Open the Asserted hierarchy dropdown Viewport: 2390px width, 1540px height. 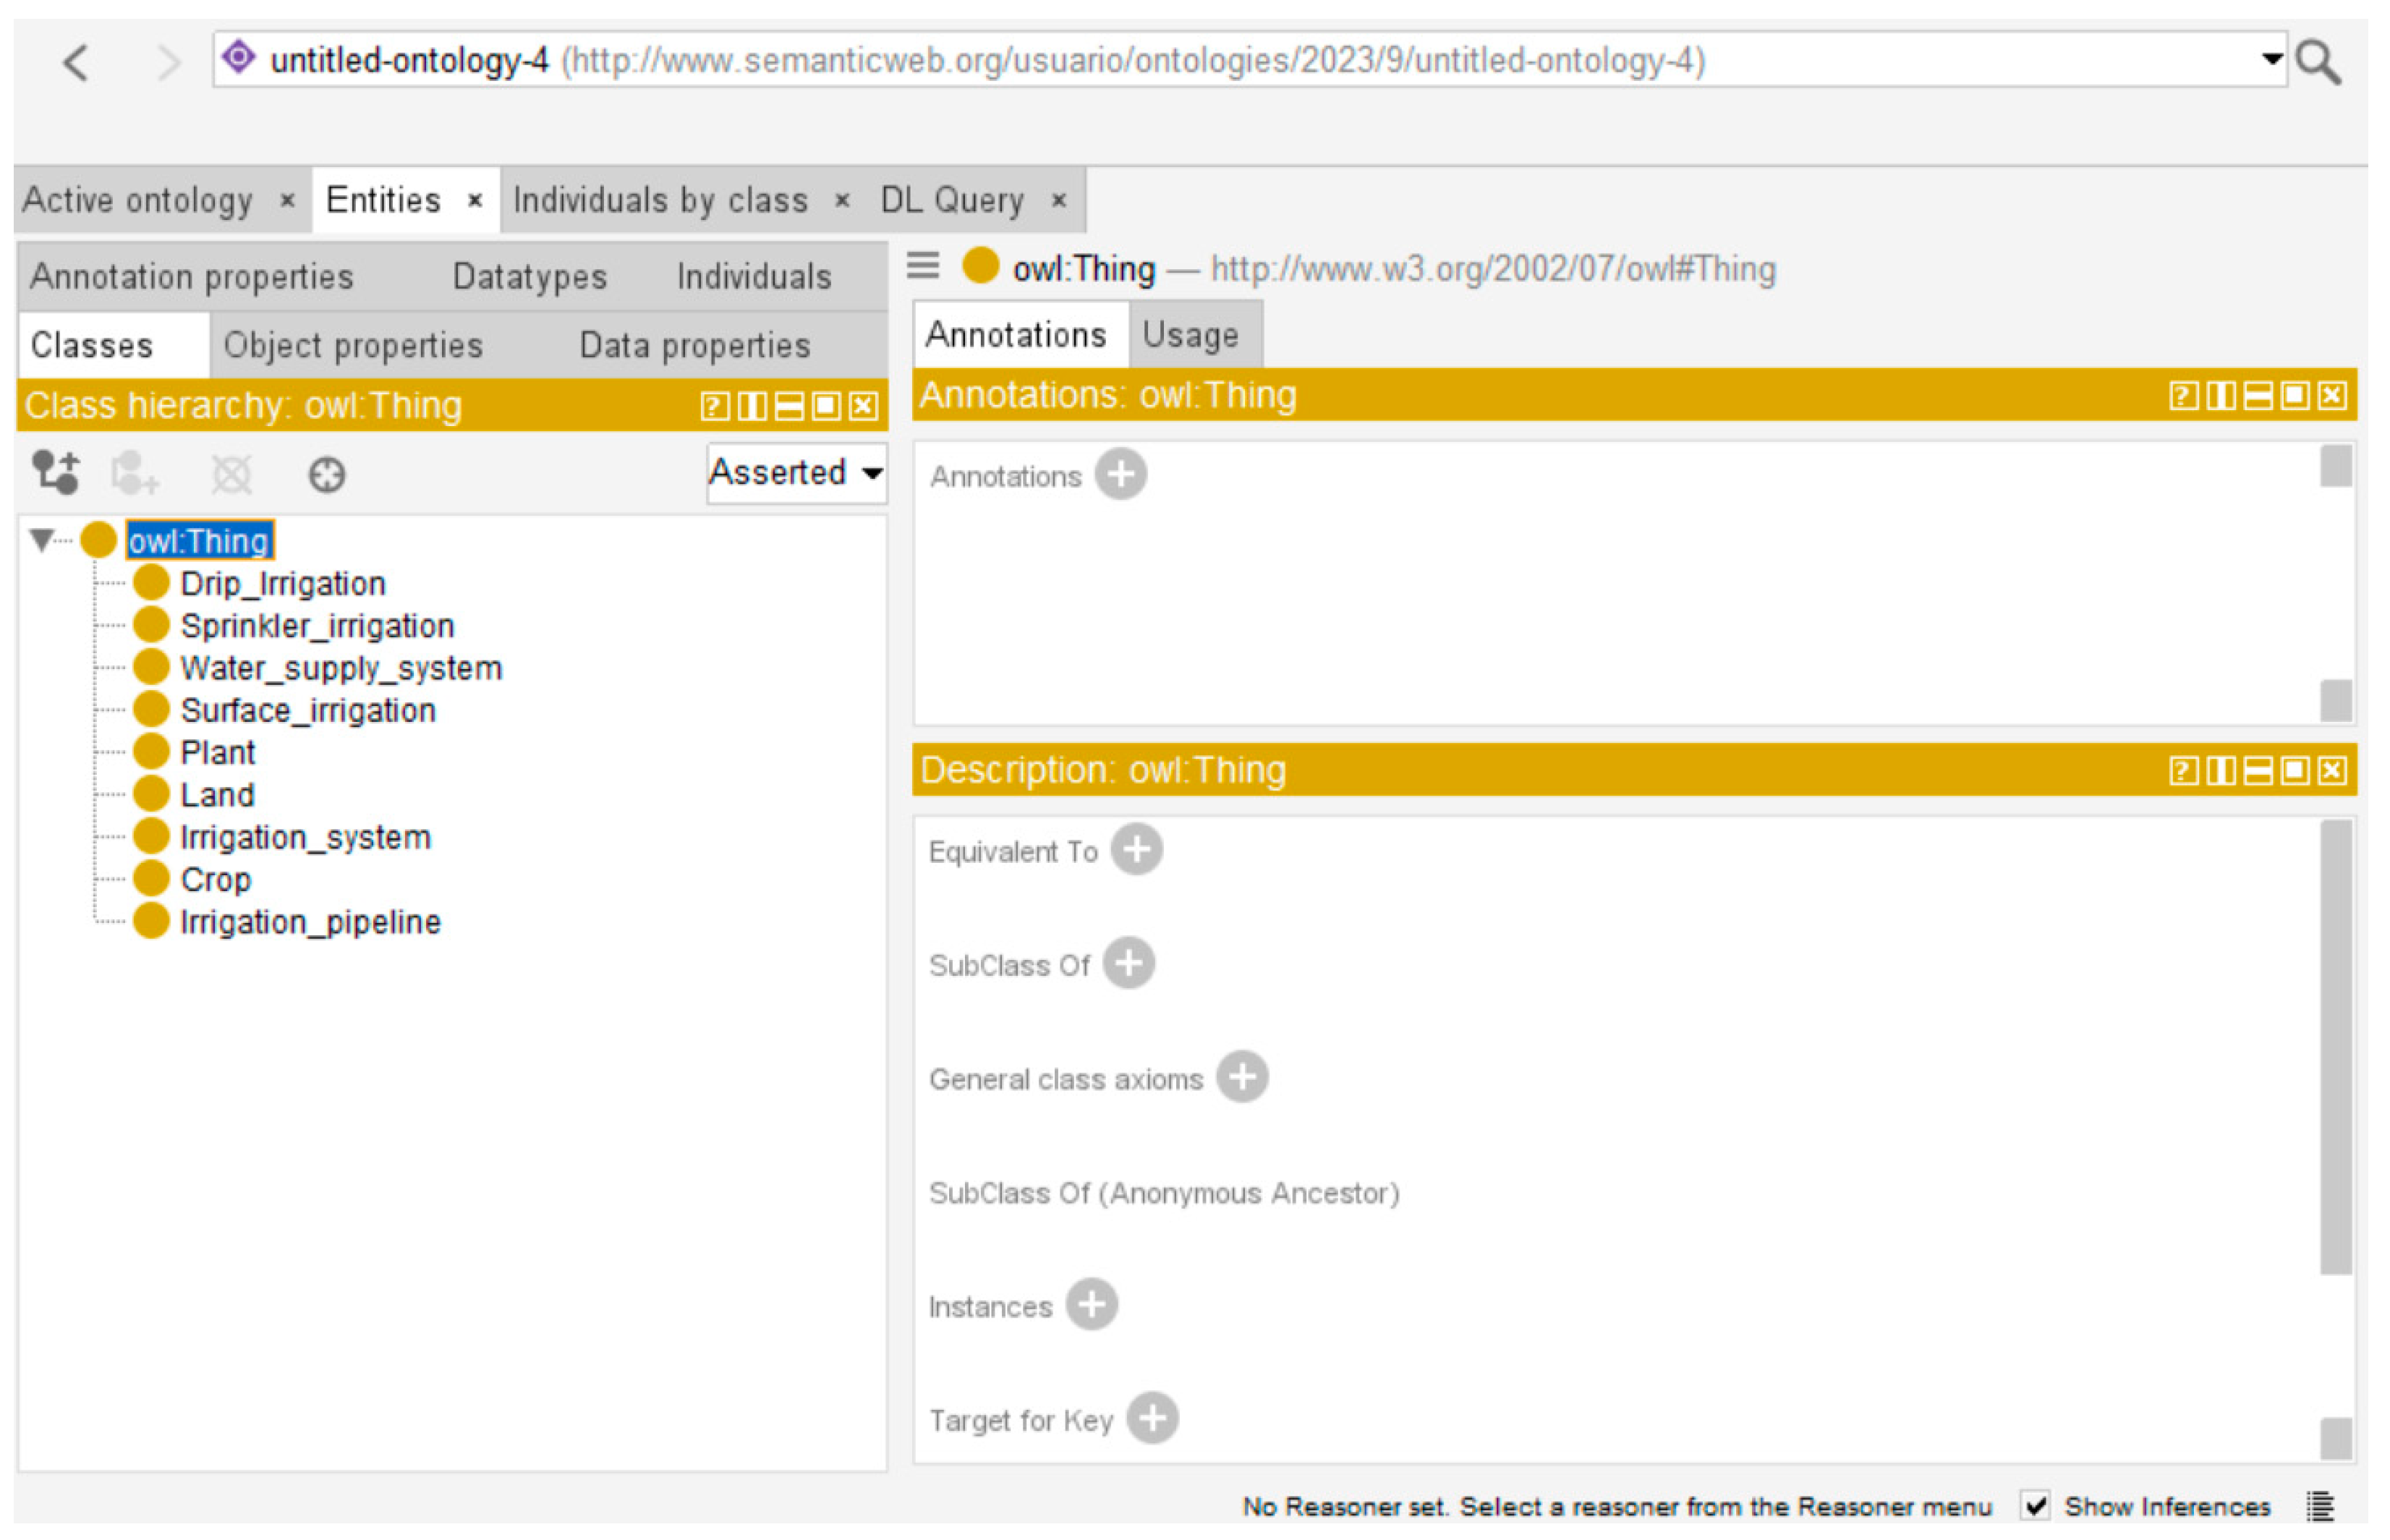tap(796, 472)
